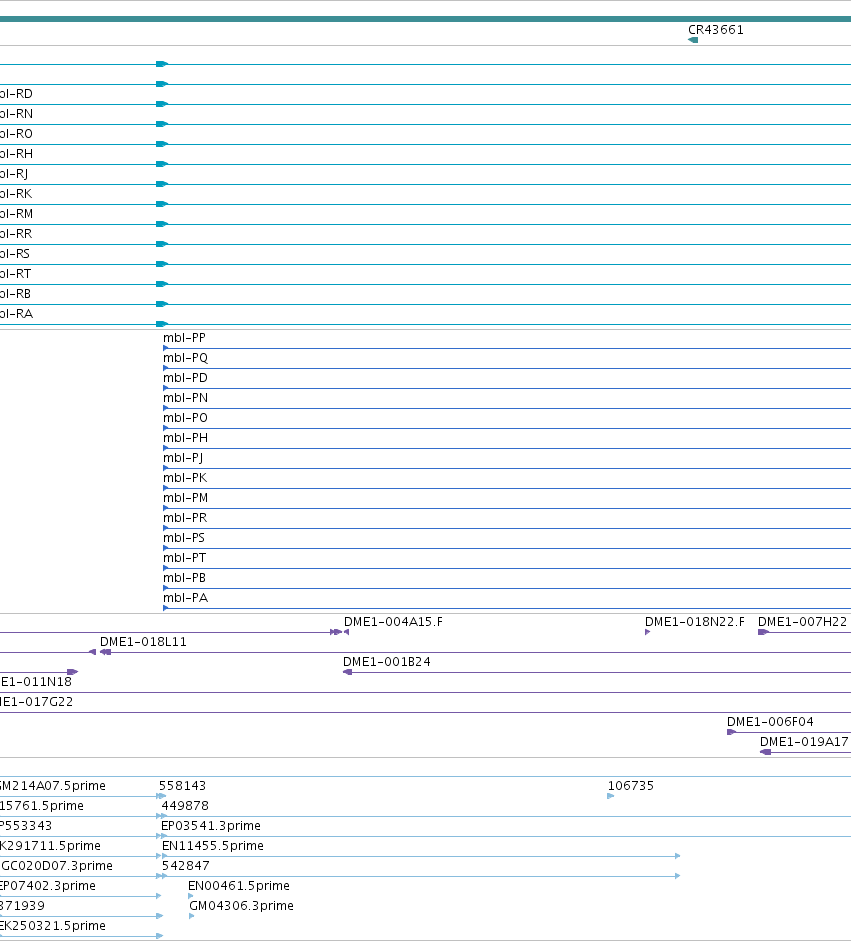Select the transcript label ending in RJ

pyautogui.click(x=14, y=174)
